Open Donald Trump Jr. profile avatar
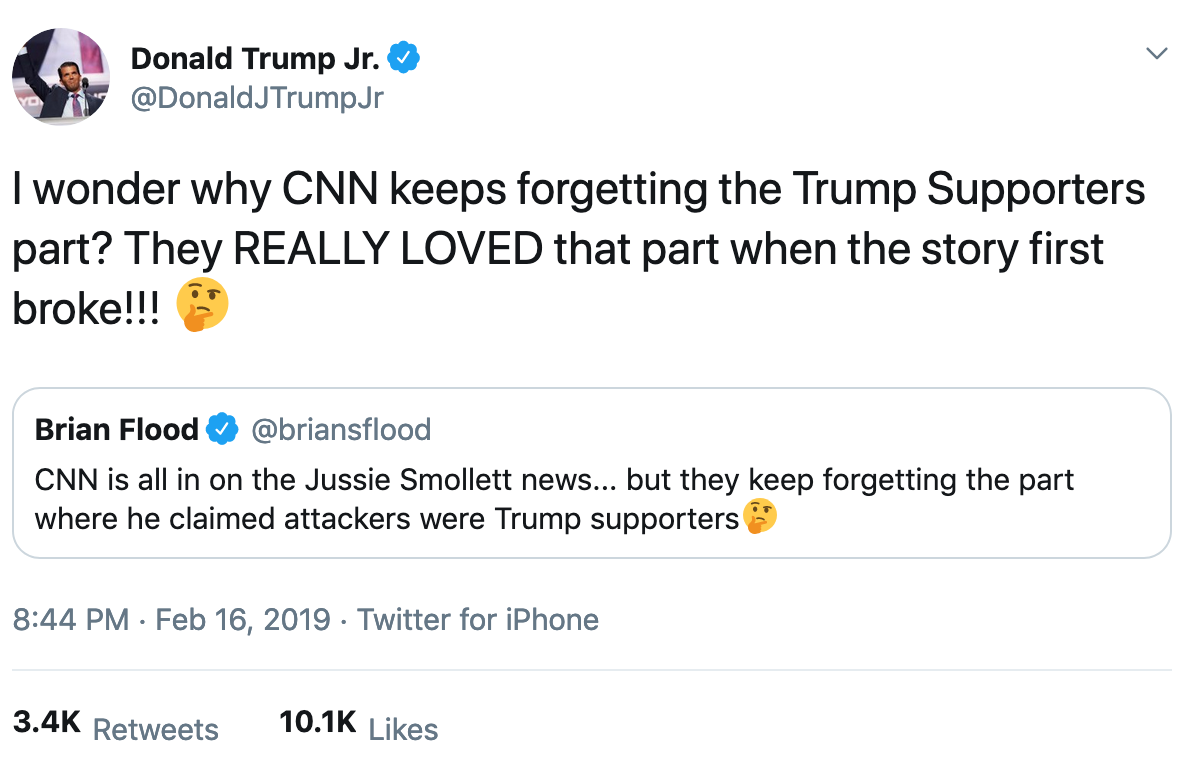This screenshot has height=774, width=1186. click(x=60, y=77)
